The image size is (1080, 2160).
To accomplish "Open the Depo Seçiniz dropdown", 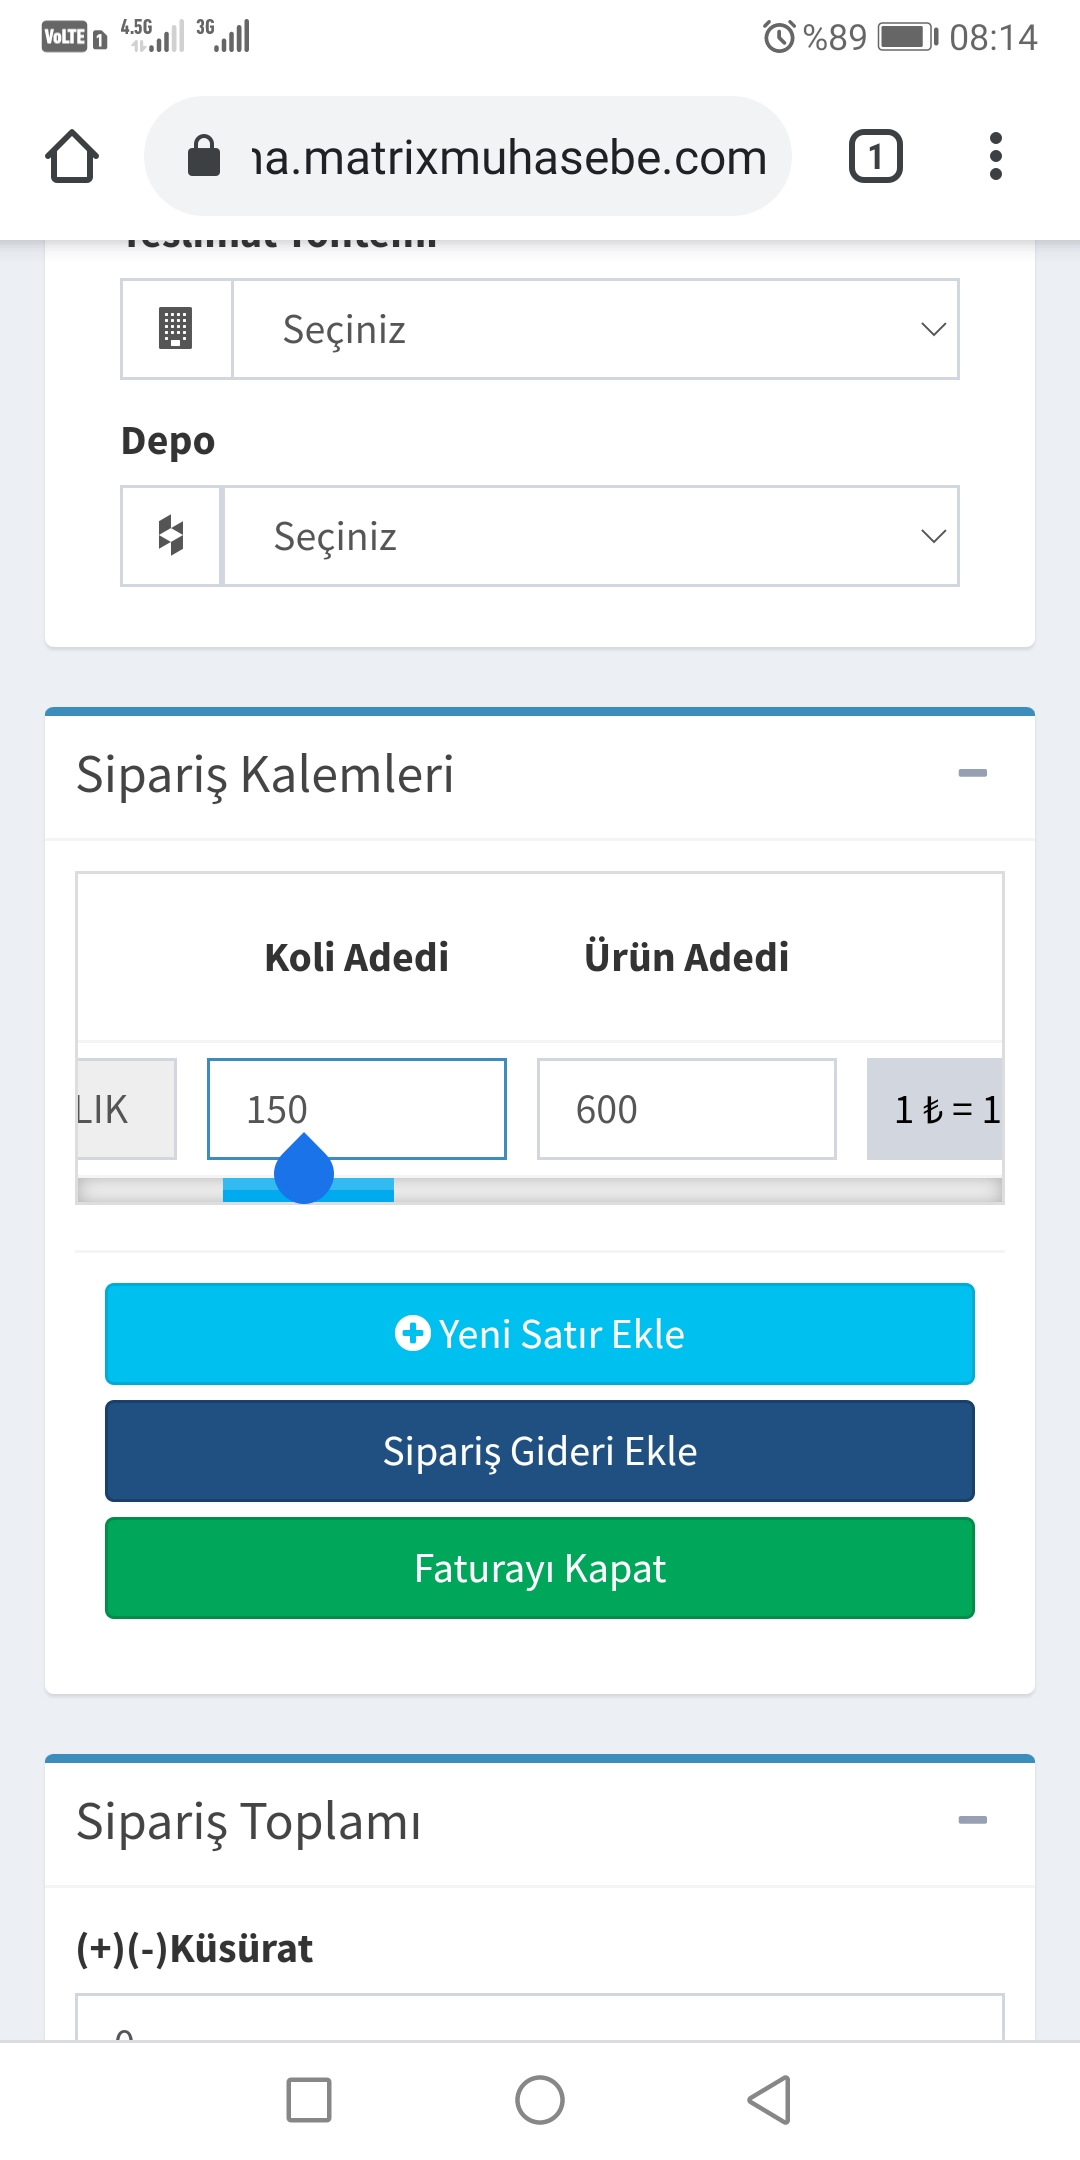I will (x=590, y=536).
